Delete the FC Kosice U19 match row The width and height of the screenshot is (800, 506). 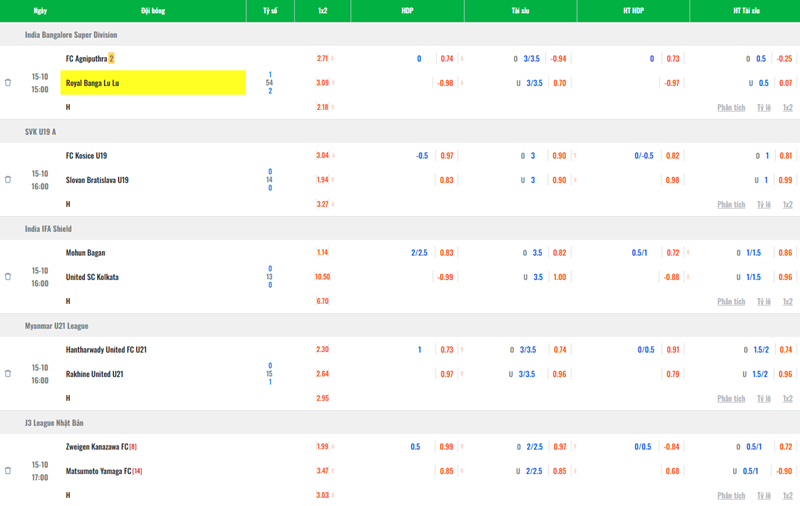coord(8,180)
